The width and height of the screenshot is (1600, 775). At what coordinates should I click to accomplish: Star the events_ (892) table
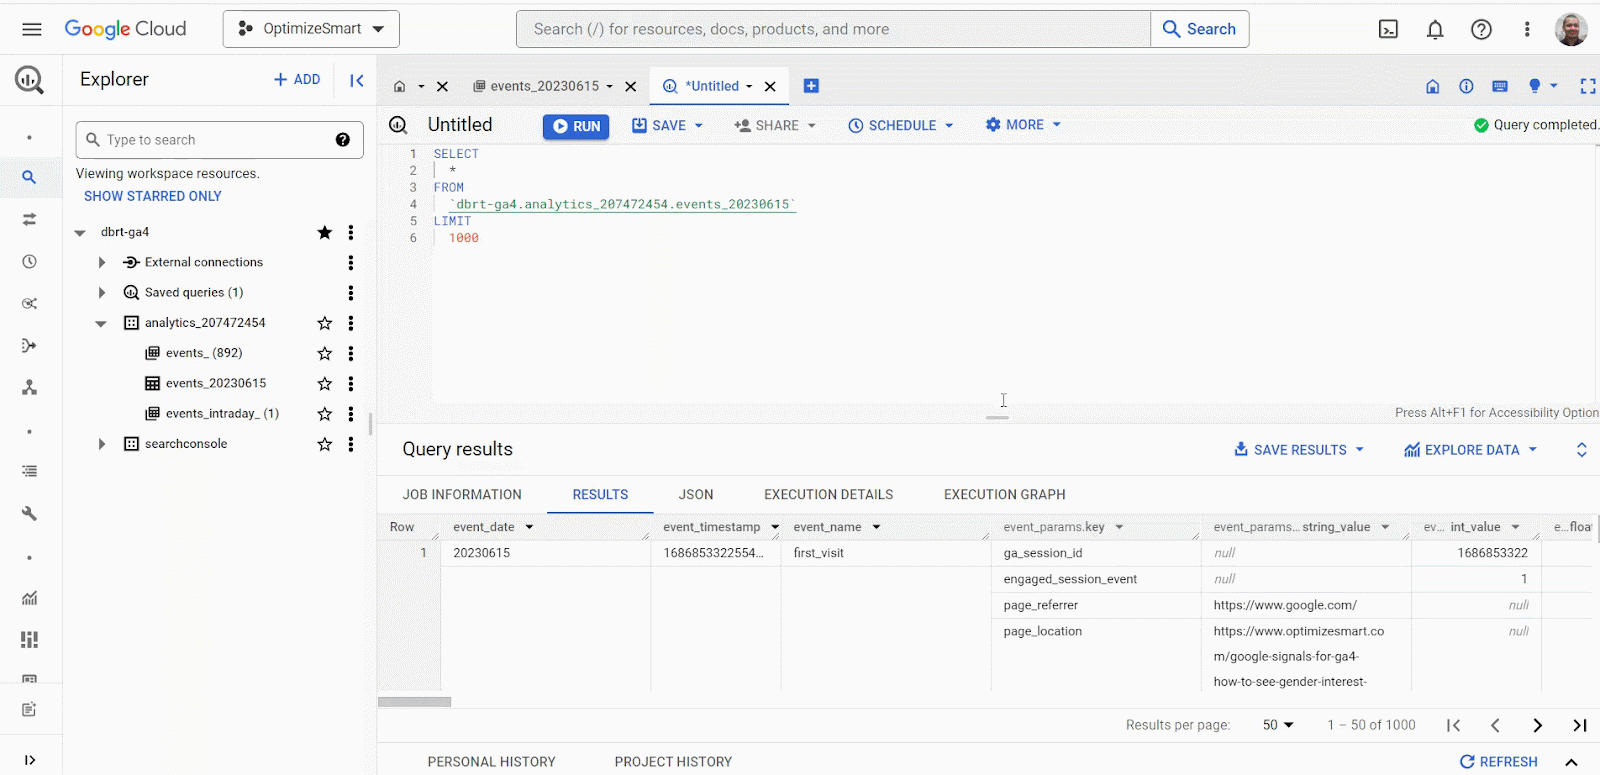[x=324, y=353]
